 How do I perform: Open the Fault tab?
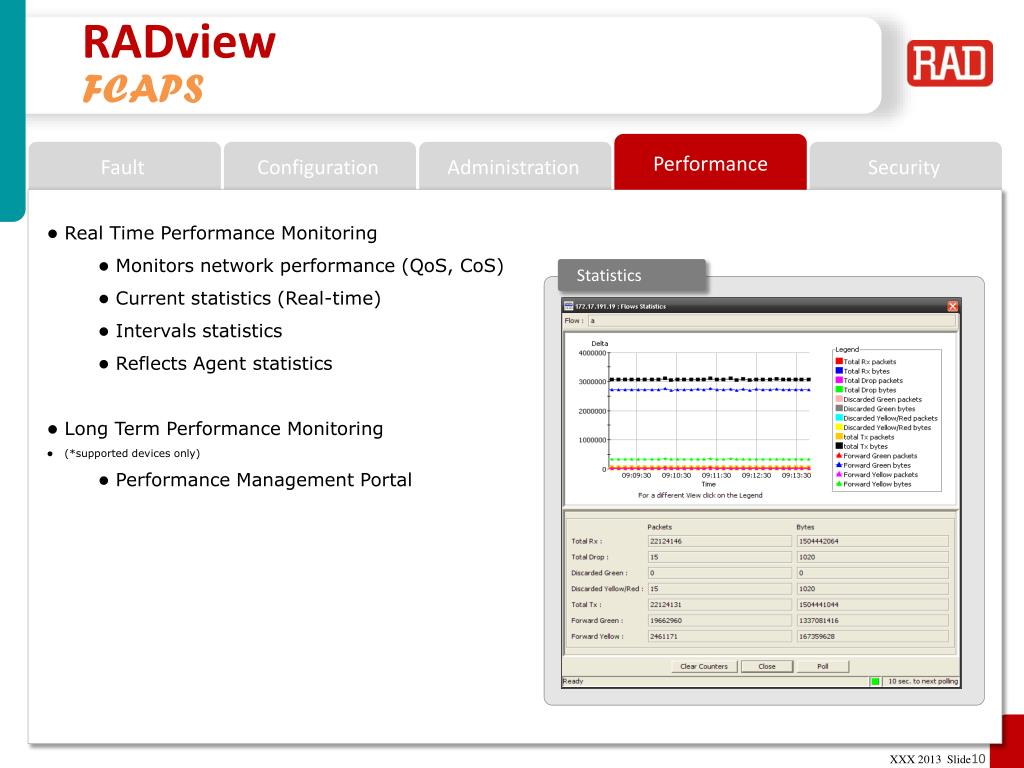pyautogui.click(x=124, y=167)
